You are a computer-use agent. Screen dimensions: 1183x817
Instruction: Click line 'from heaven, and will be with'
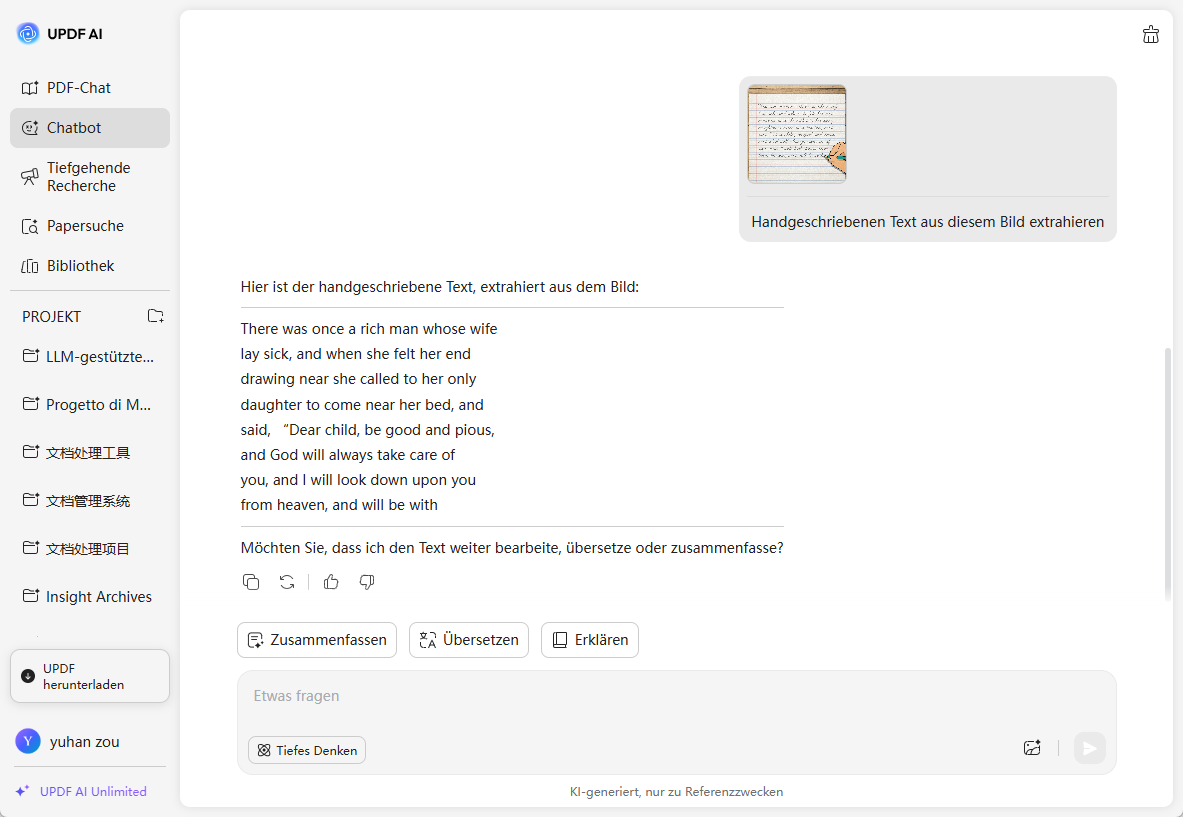click(x=339, y=505)
